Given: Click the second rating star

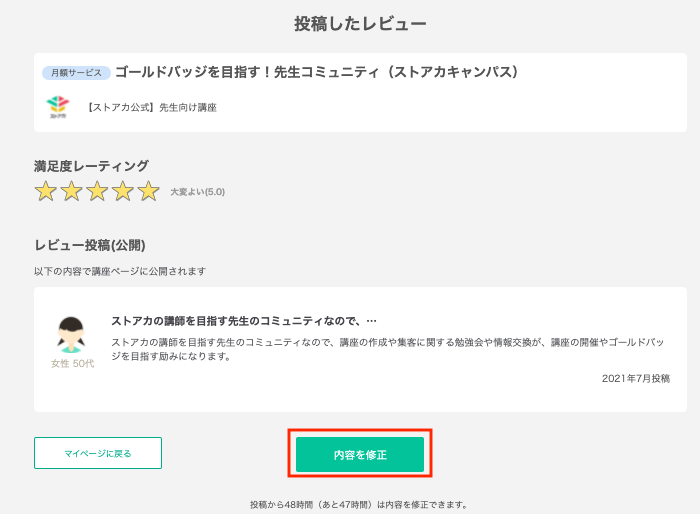Looking at the screenshot, I should tap(71, 192).
